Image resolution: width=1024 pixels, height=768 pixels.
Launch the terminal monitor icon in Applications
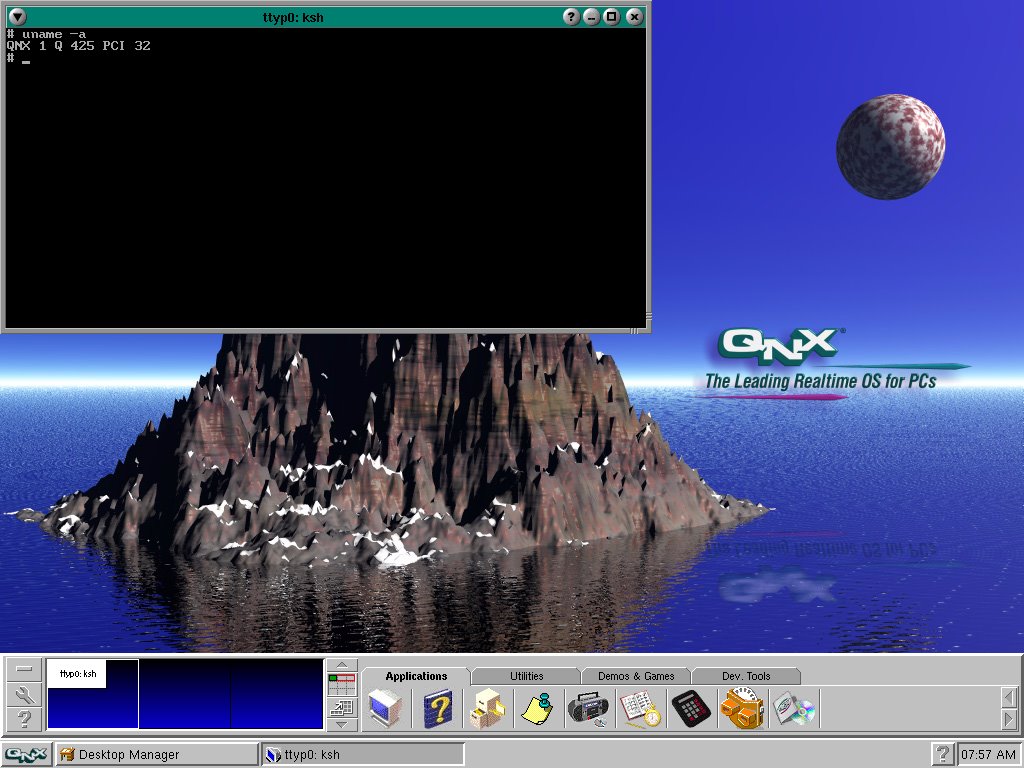385,709
